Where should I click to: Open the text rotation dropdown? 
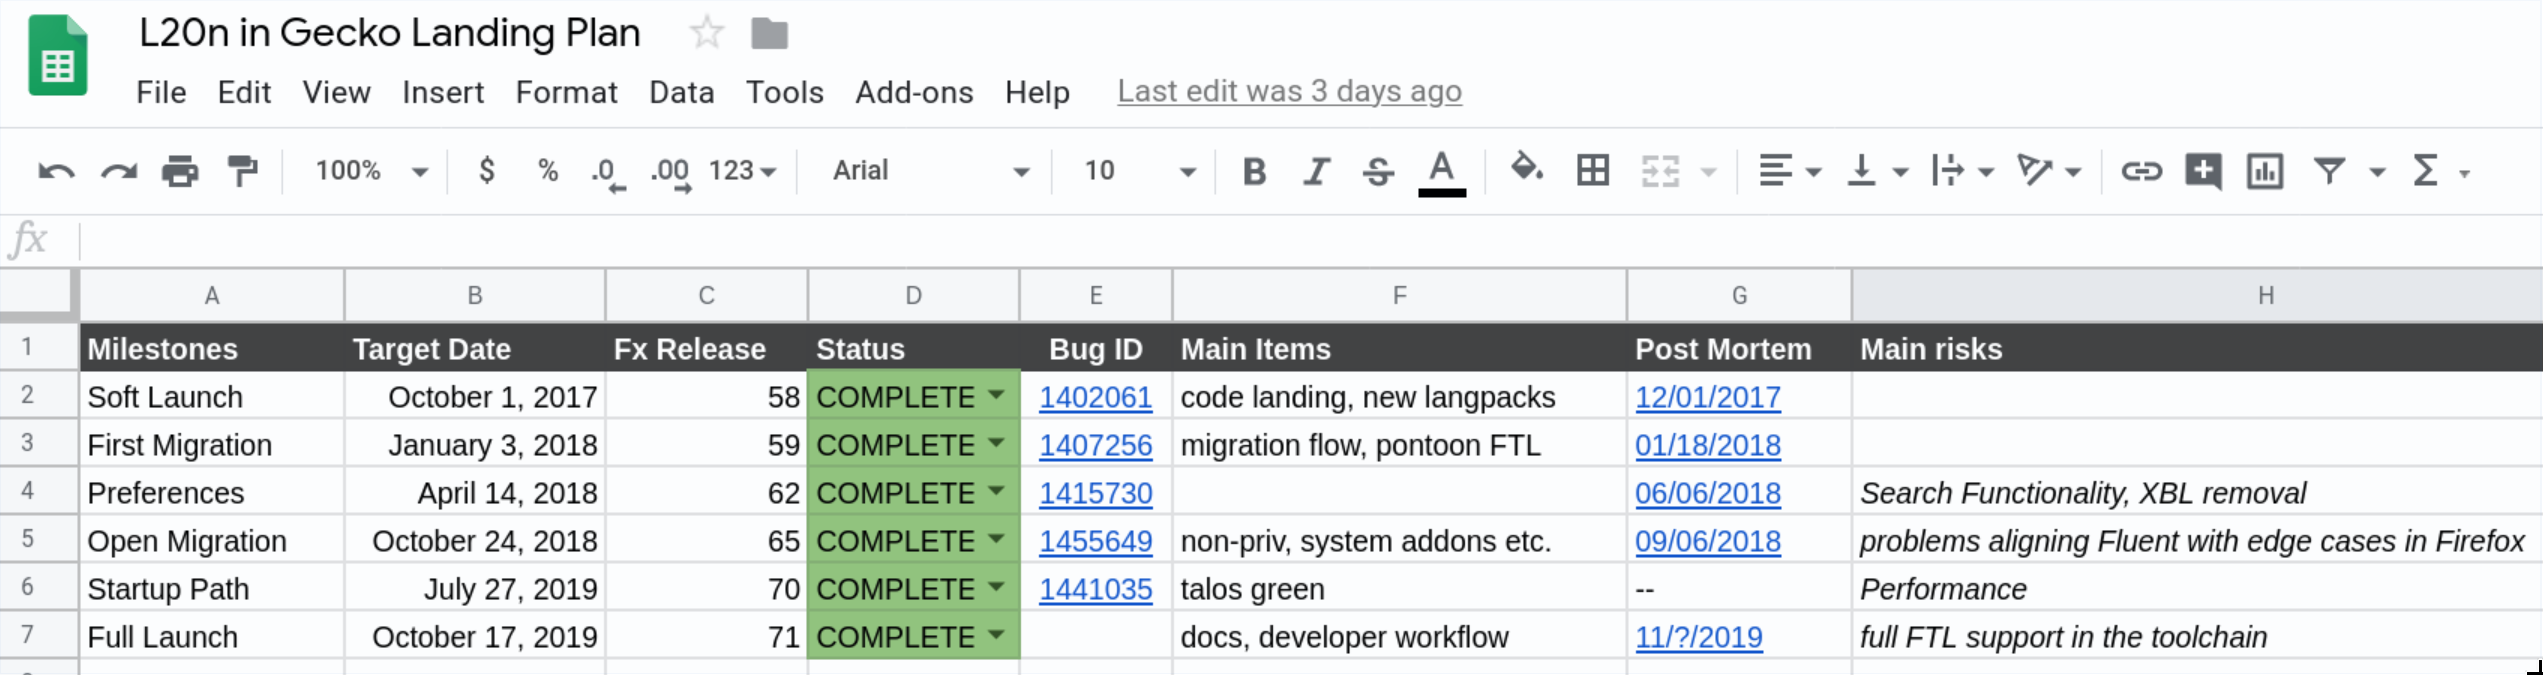pos(2049,171)
